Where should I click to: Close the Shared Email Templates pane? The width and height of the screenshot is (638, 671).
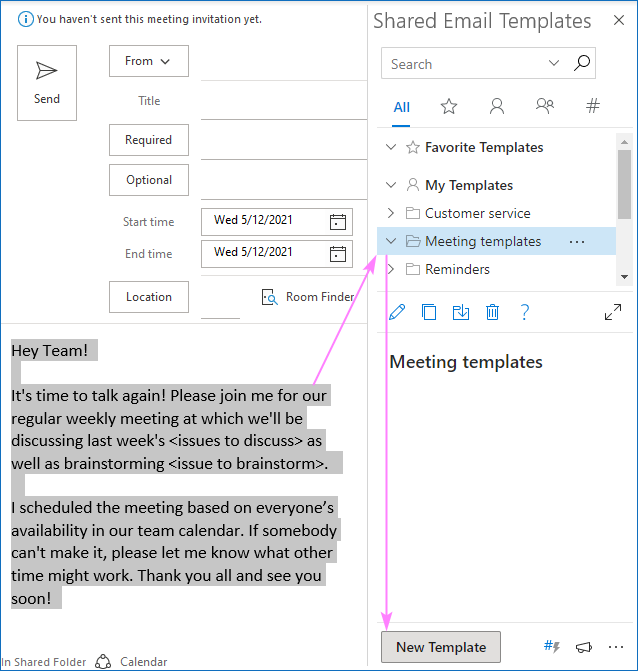coord(619,20)
